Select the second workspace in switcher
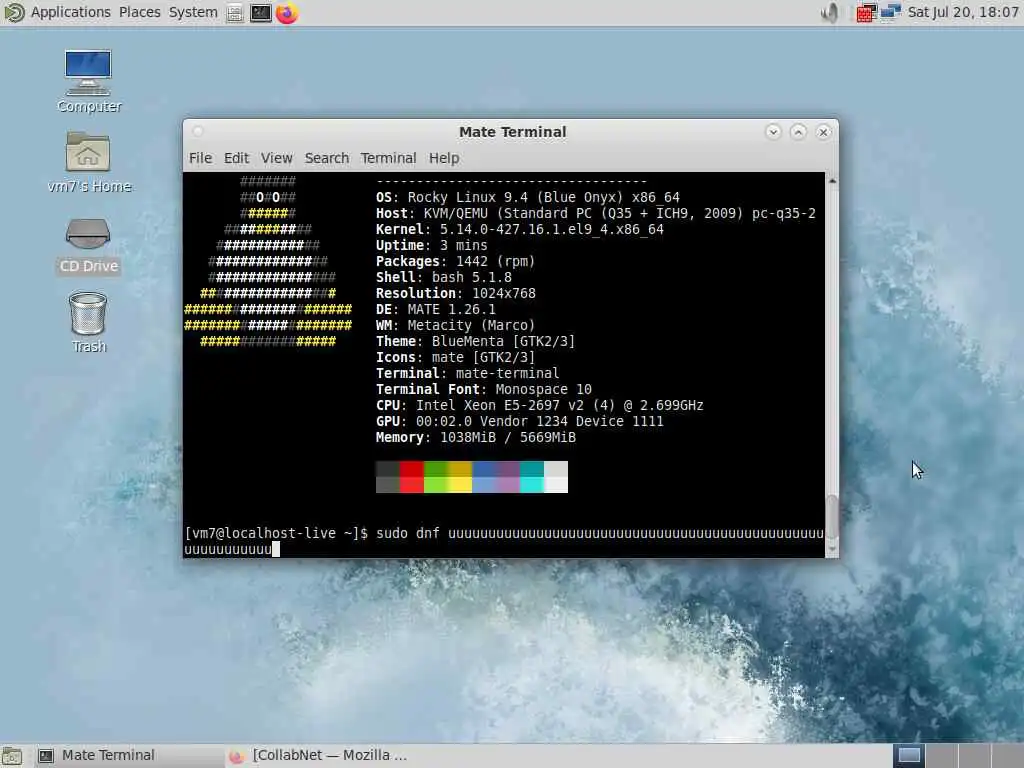This screenshot has width=1024, height=768. pyautogui.click(x=941, y=756)
